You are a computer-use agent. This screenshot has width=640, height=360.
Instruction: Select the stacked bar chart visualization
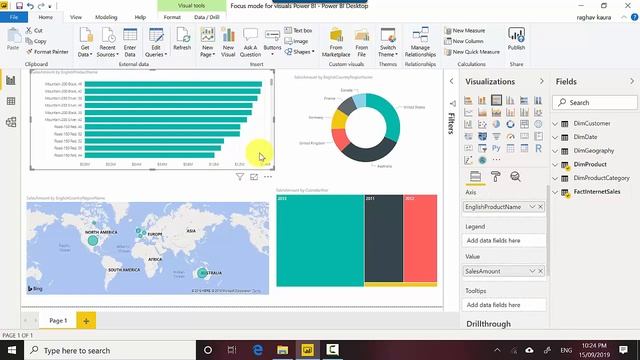tap(468, 100)
